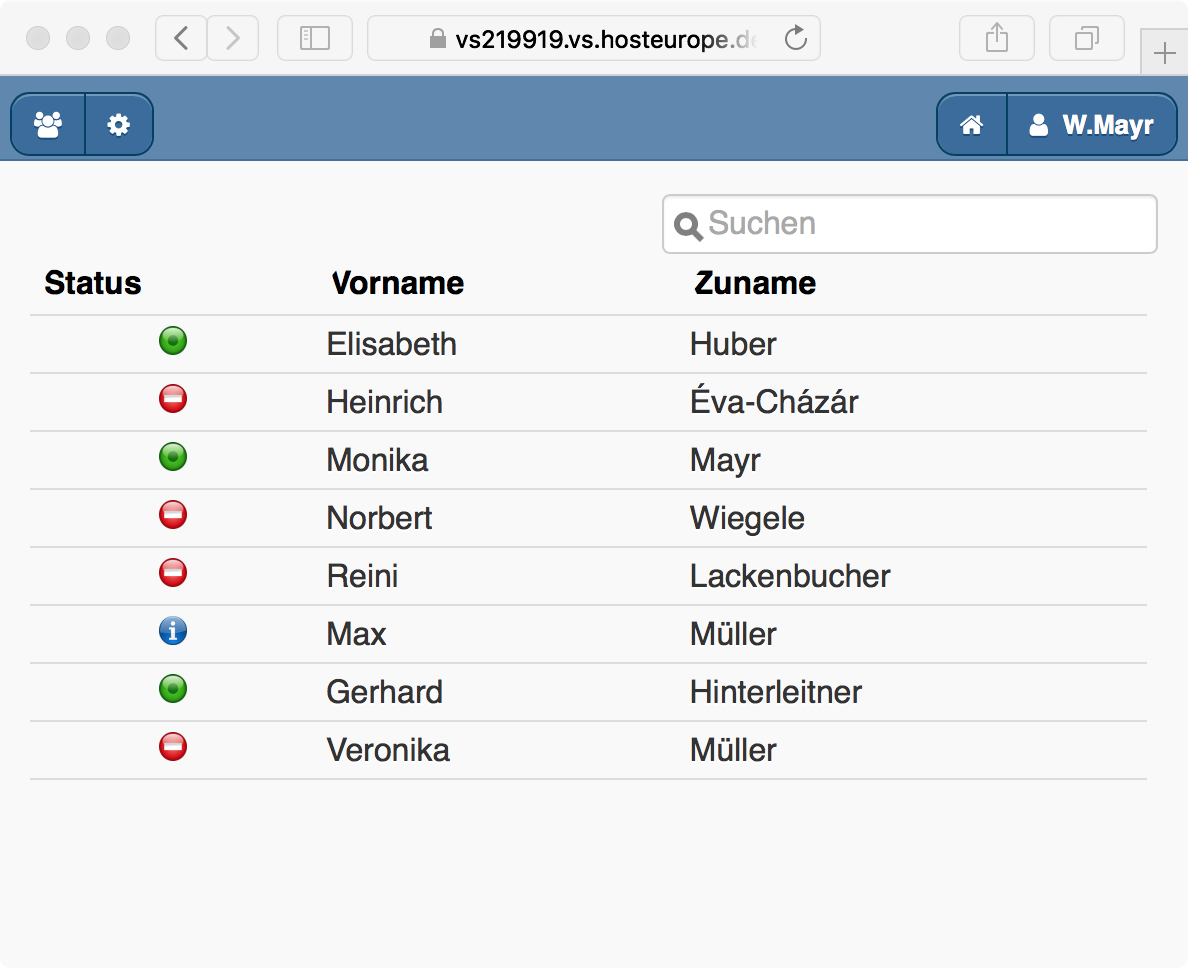Toggle the Safari sidebar button
The width and height of the screenshot is (1188, 968).
pos(315,39)
